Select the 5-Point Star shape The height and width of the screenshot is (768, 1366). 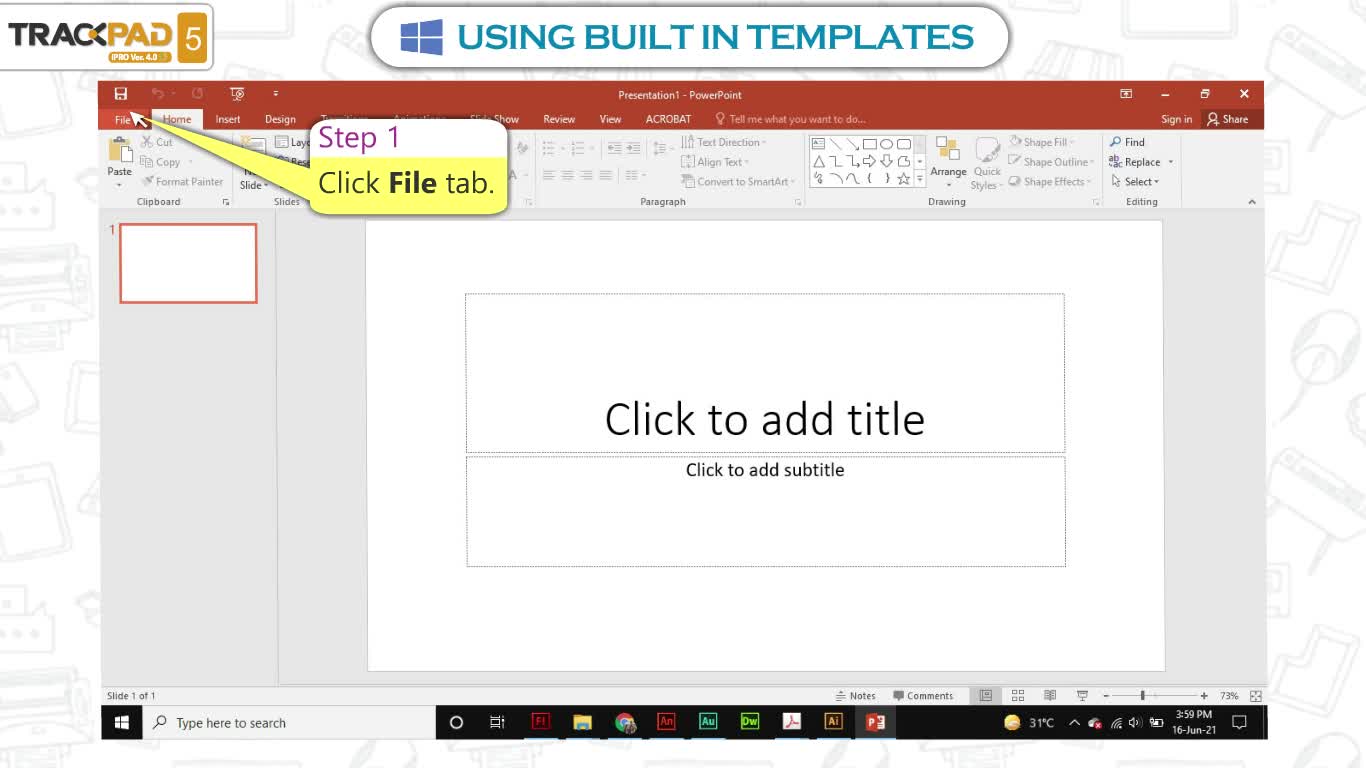(904, 178)
